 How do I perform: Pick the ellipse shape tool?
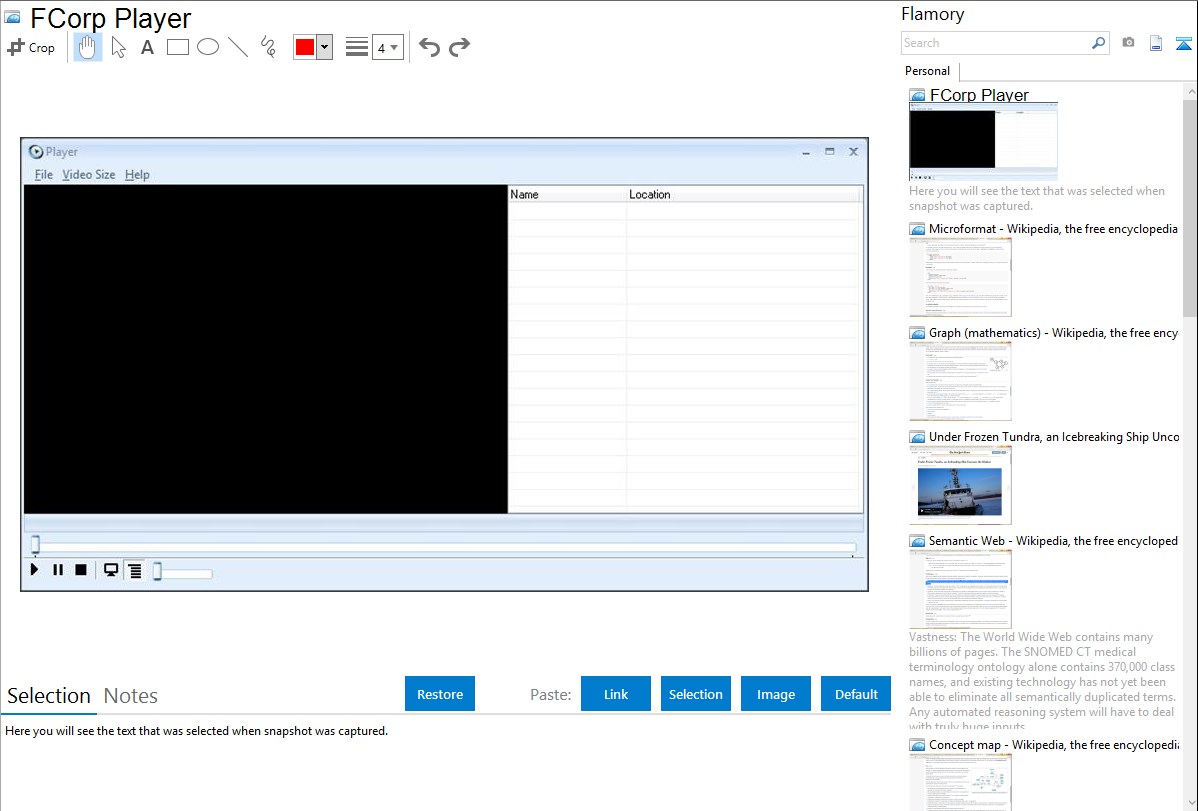tap(208, 47)
